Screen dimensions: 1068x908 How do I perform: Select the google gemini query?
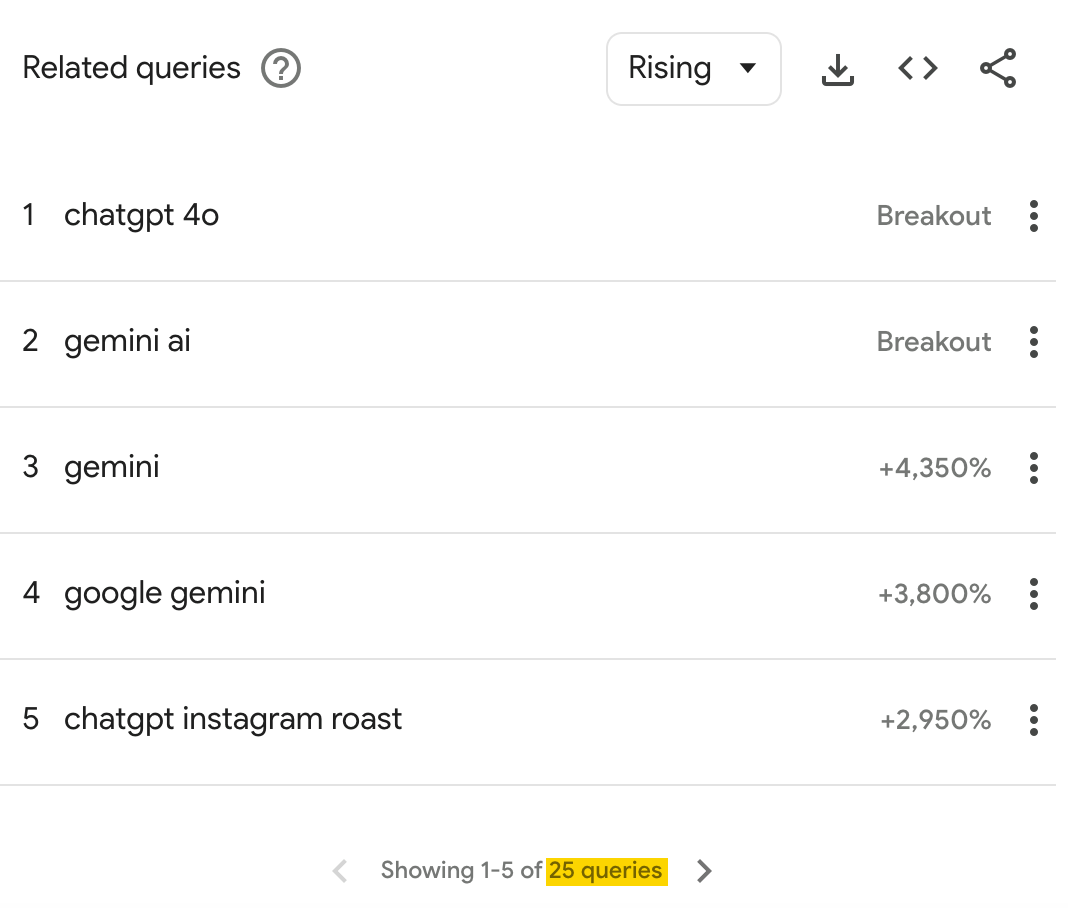coord(164,593)
